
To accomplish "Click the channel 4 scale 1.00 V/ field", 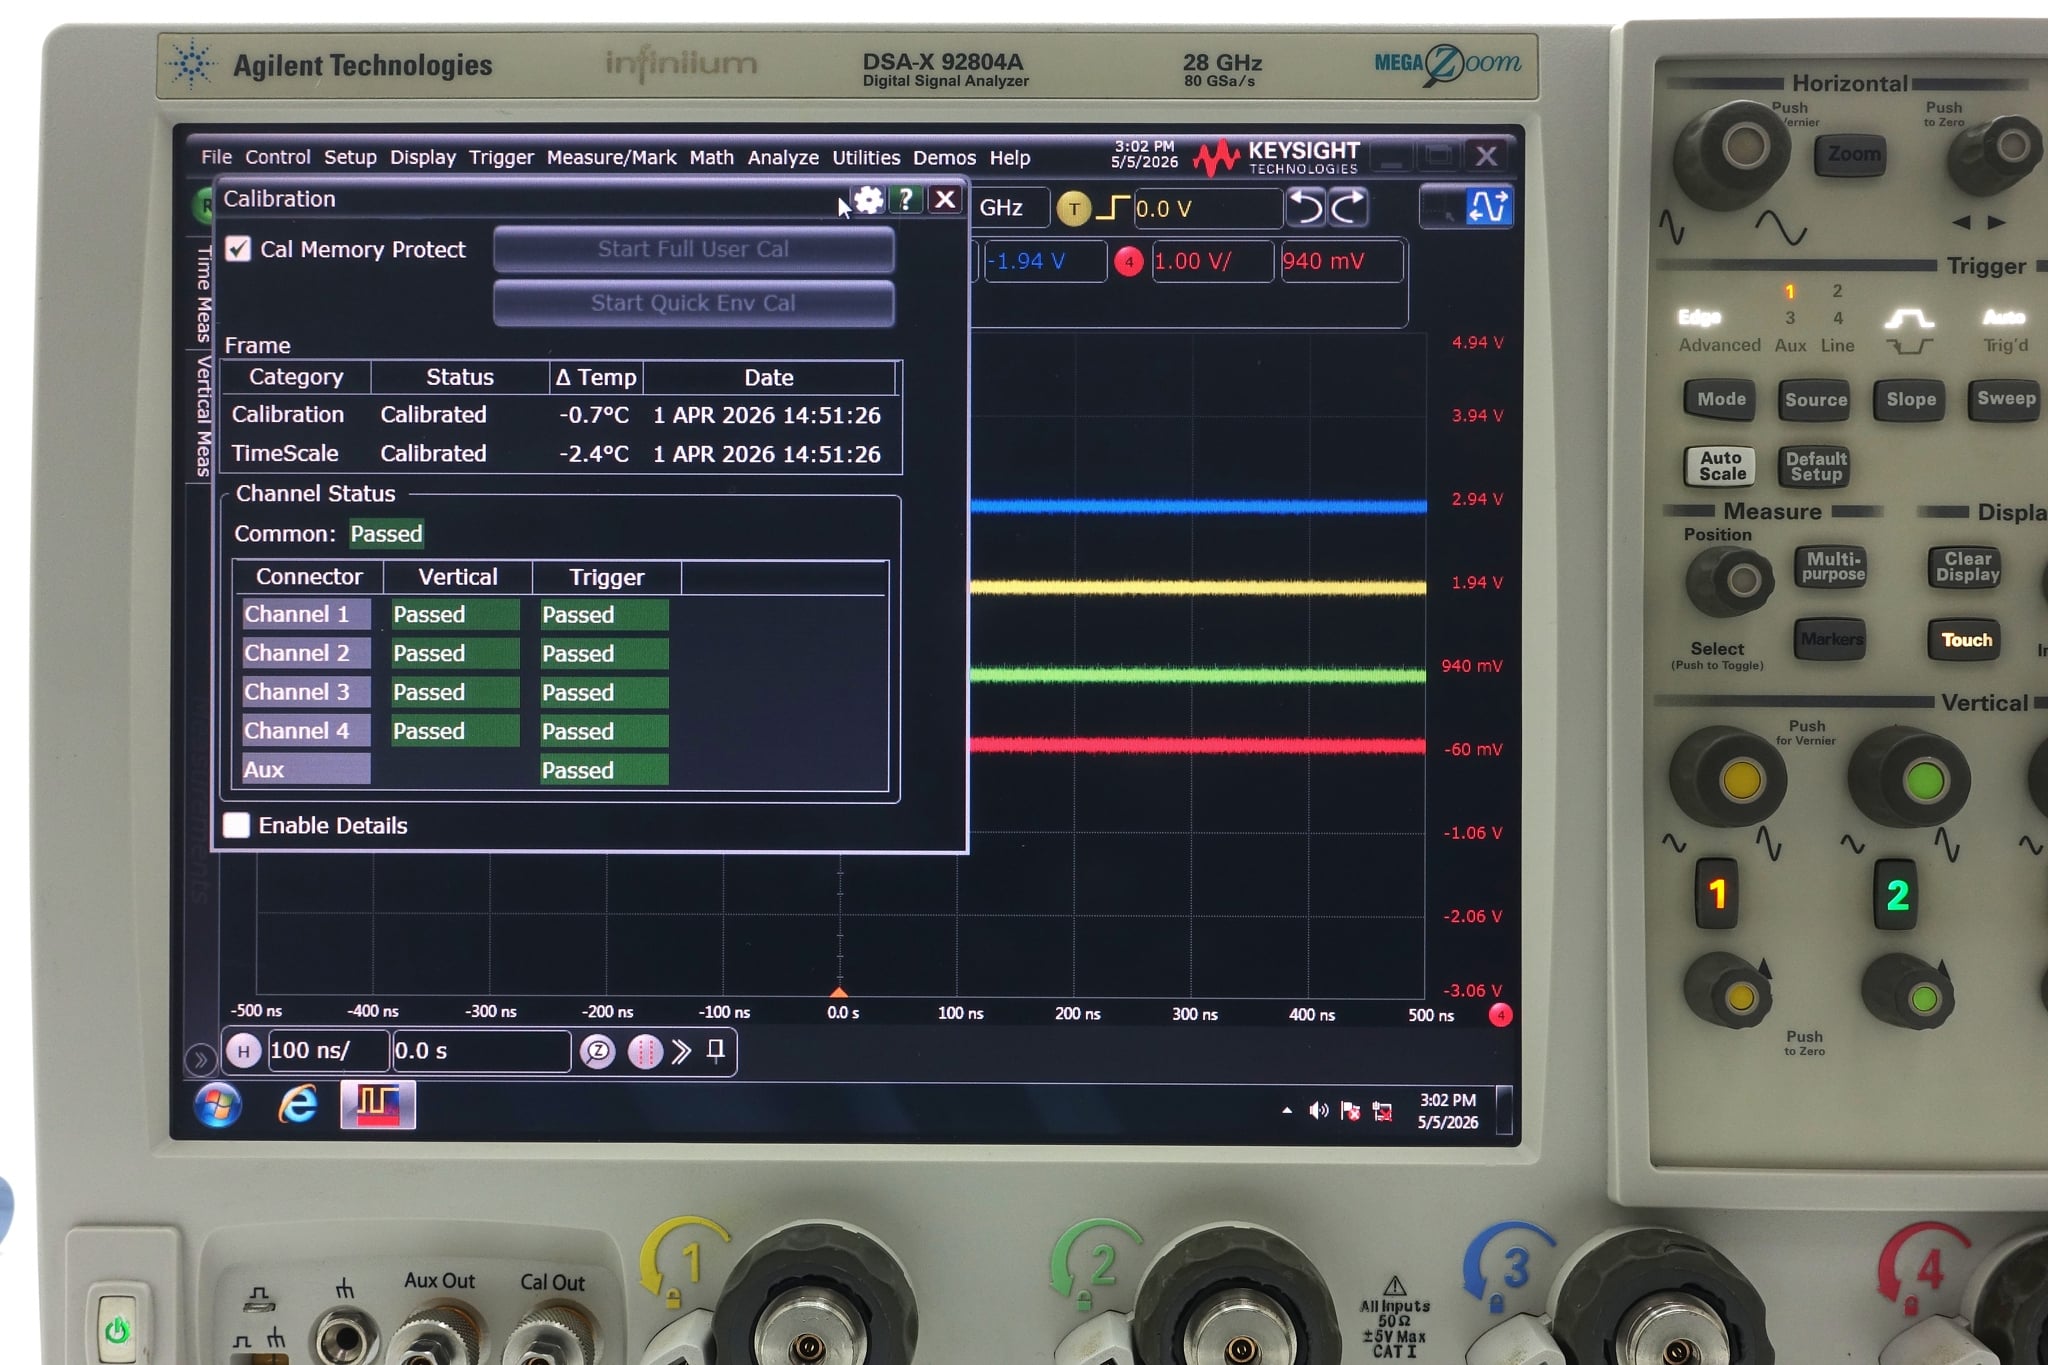I will [x=1213, y=261].
